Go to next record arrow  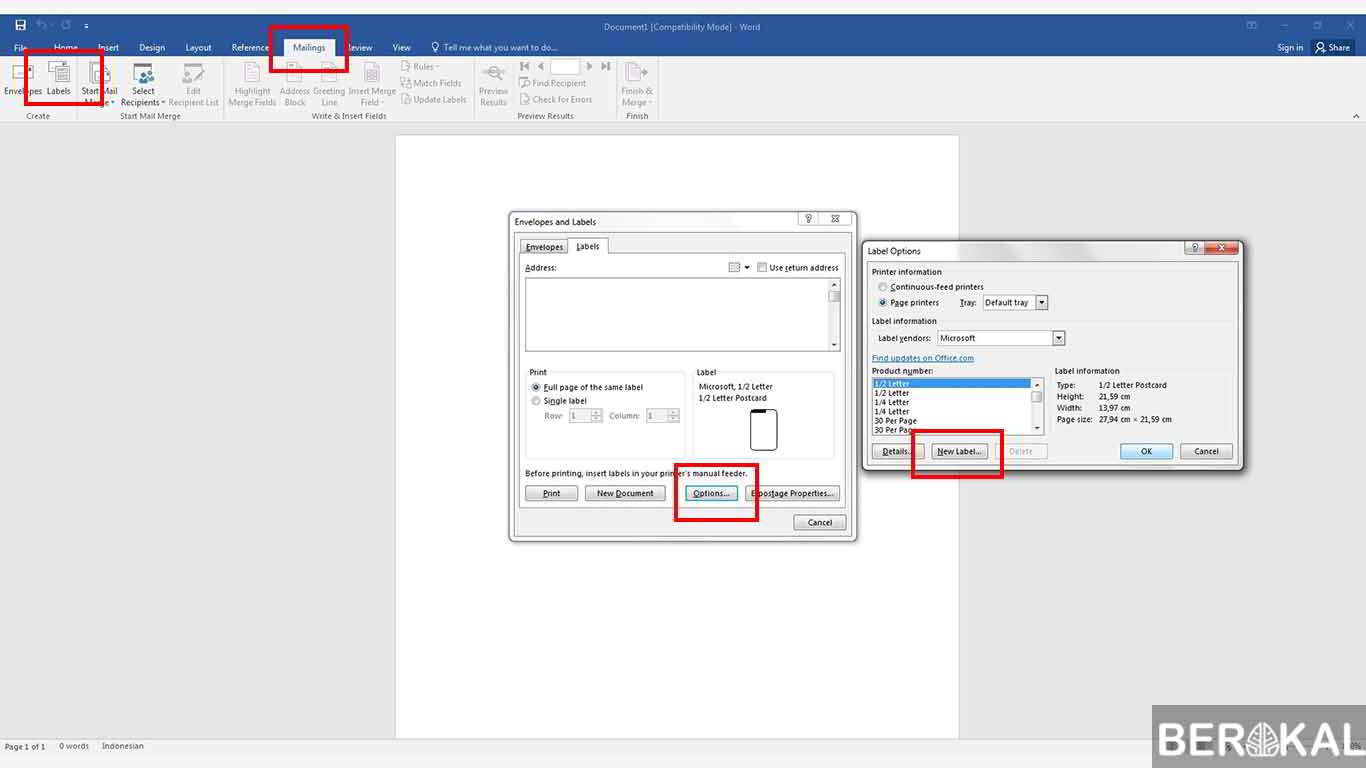pos(589,67)
